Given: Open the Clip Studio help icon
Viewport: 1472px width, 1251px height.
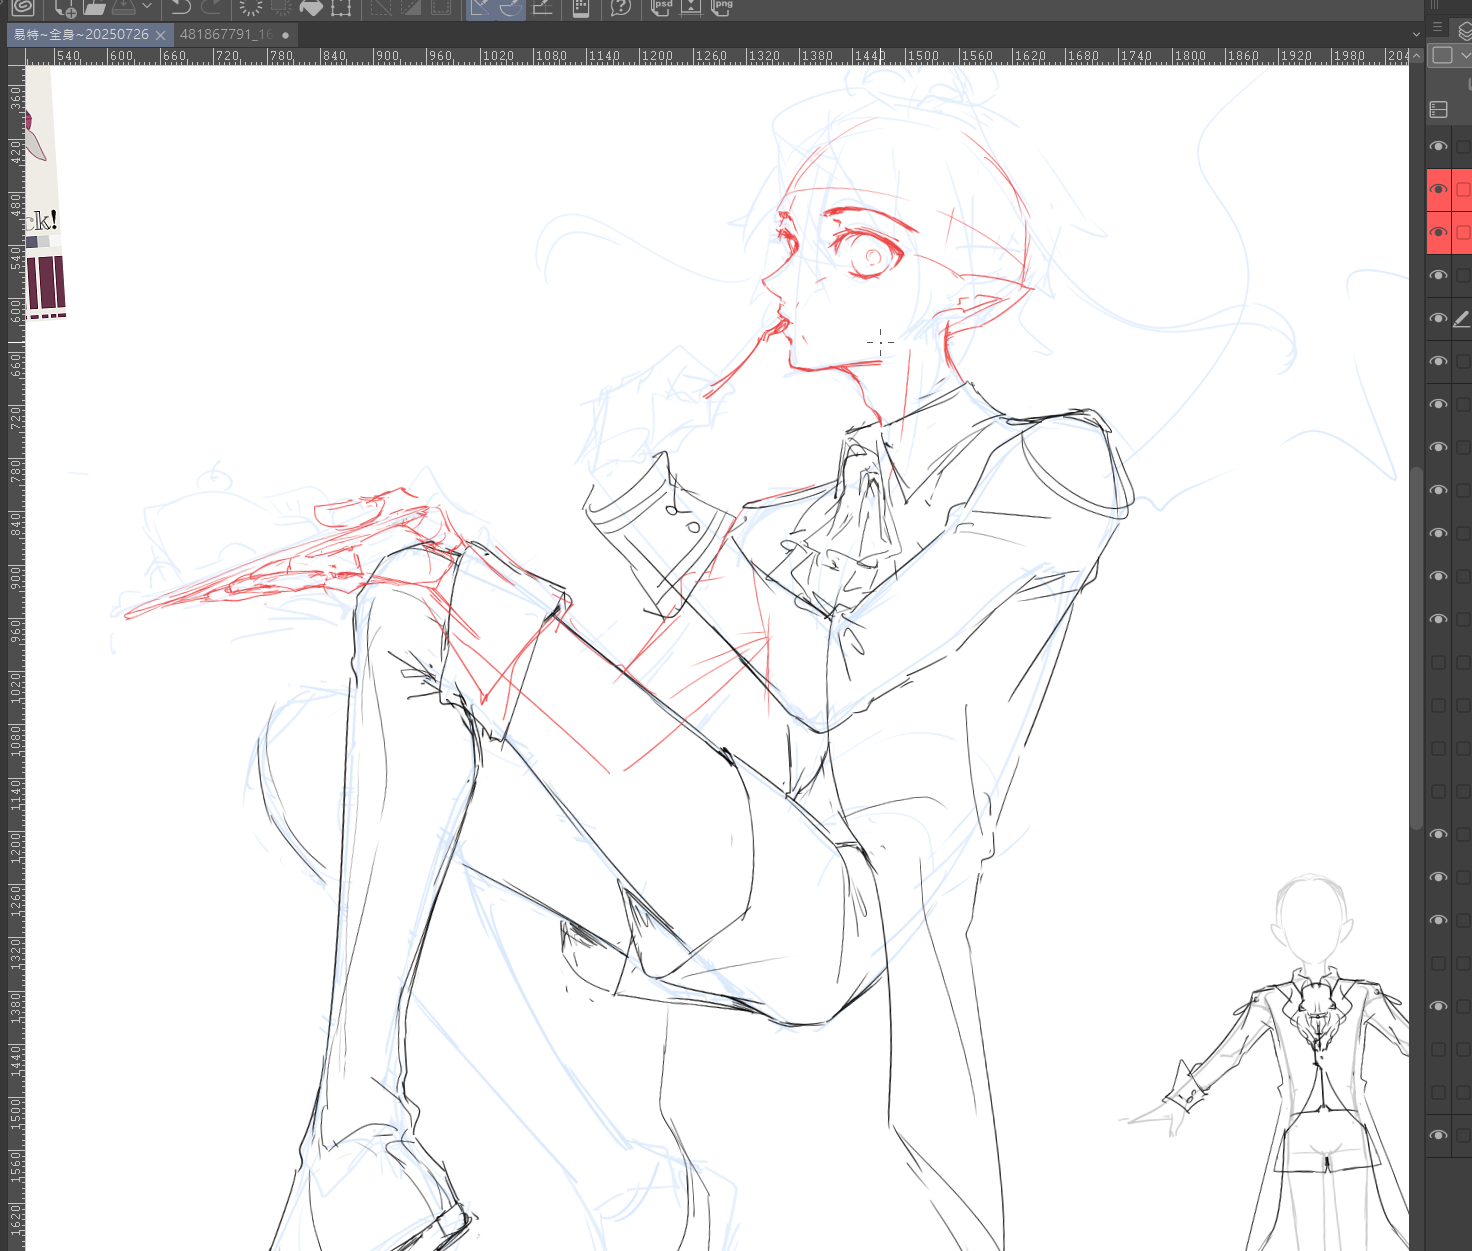Looking at the screenshot, I should [x=621, y=8].
